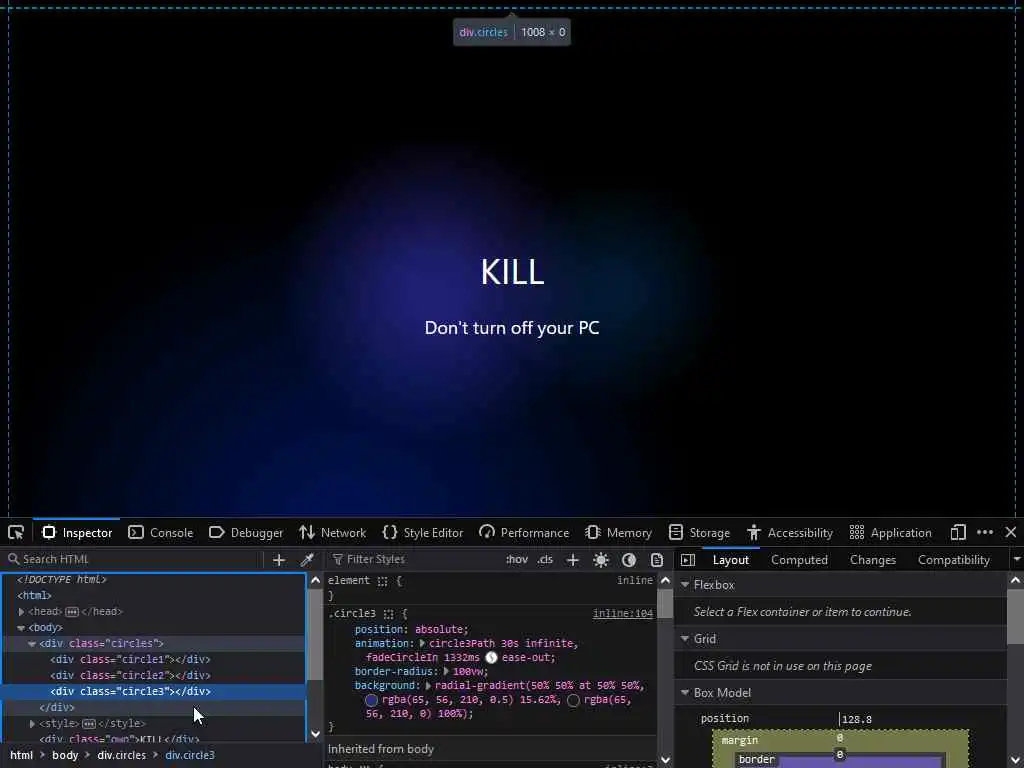Screen dimensions: 1024x768
Task: Open the inline:104 stylesheet source link
Action: coord(622,614)
